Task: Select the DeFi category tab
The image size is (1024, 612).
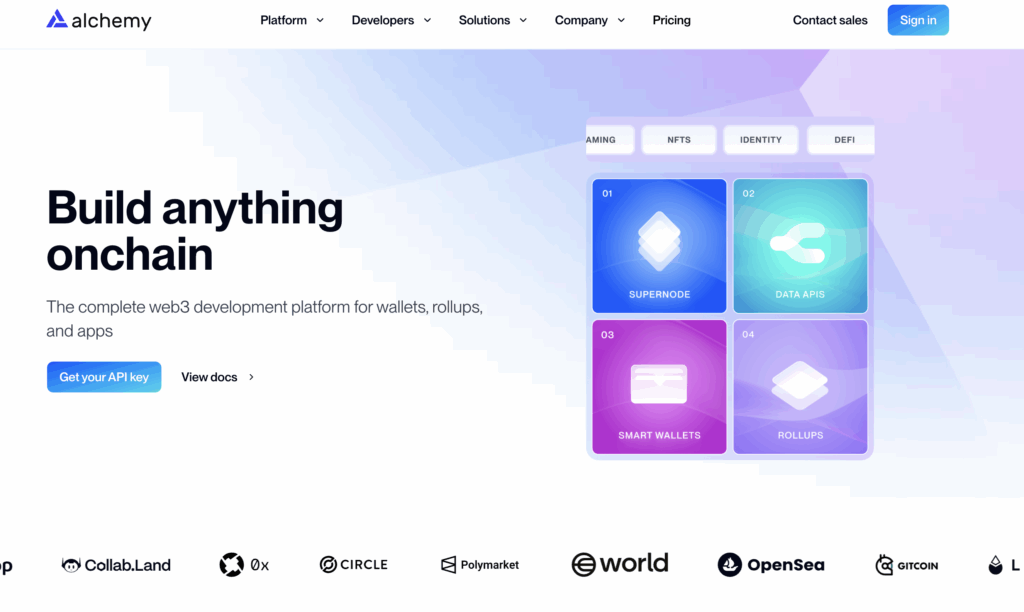Action: click(x=841, y=140)
